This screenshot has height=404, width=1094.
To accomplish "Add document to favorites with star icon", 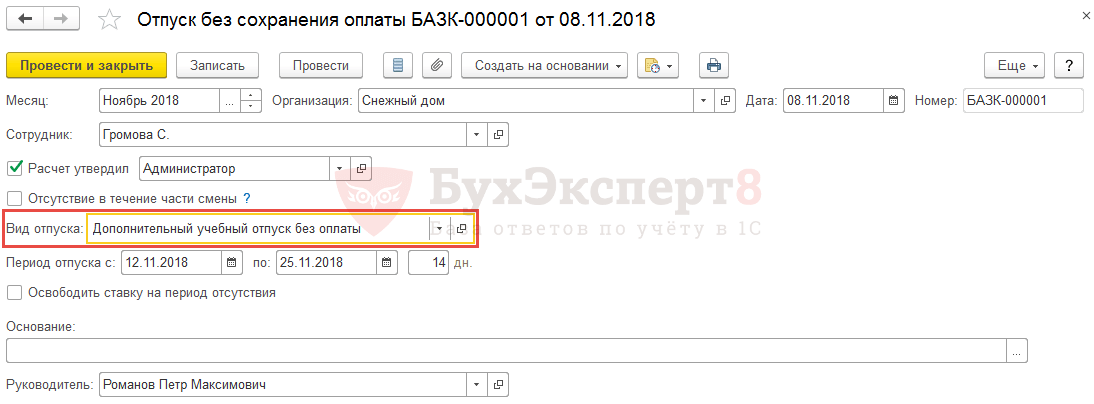I will coord(109,20).
